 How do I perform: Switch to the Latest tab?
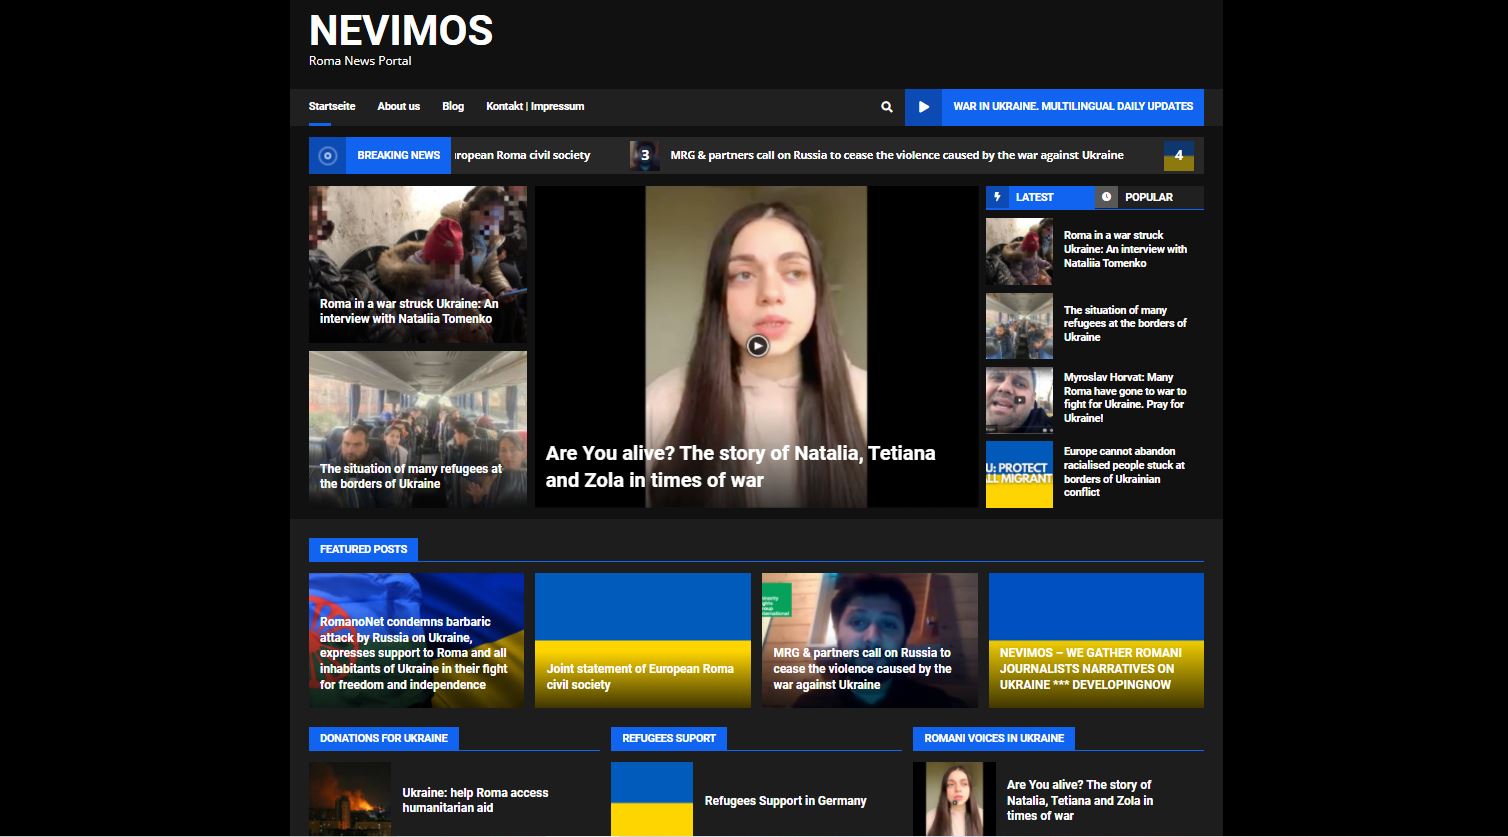click(x=1040, y=197)
